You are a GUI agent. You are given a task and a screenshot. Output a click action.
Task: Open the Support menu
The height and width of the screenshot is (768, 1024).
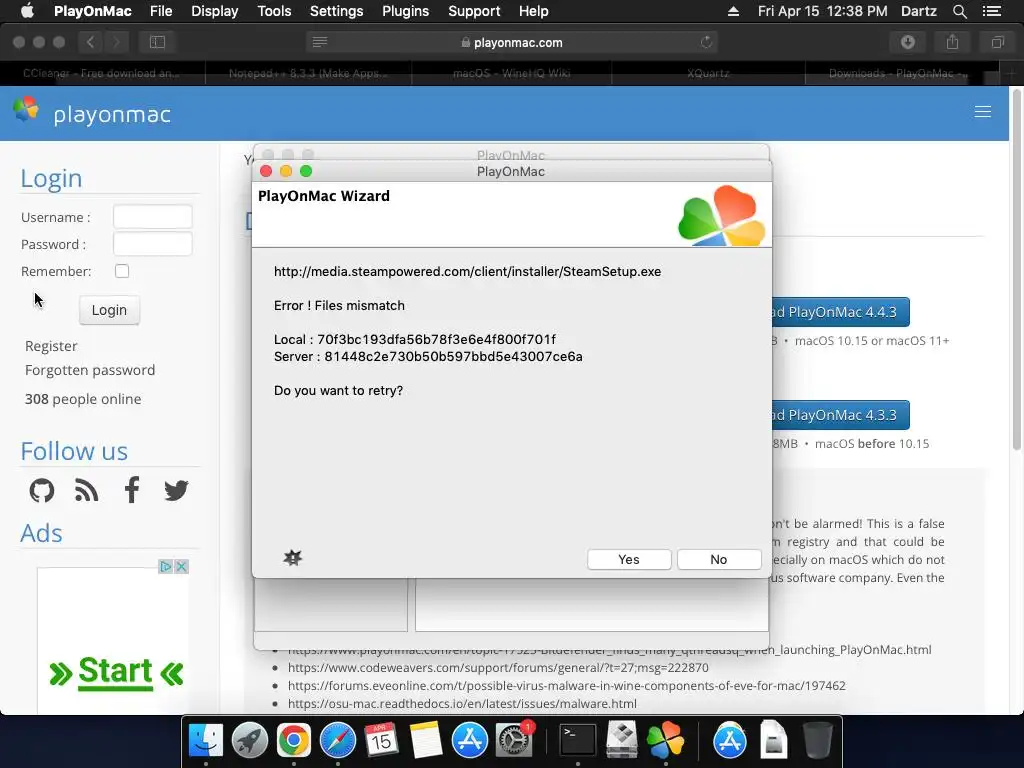[x=474, y=11]
